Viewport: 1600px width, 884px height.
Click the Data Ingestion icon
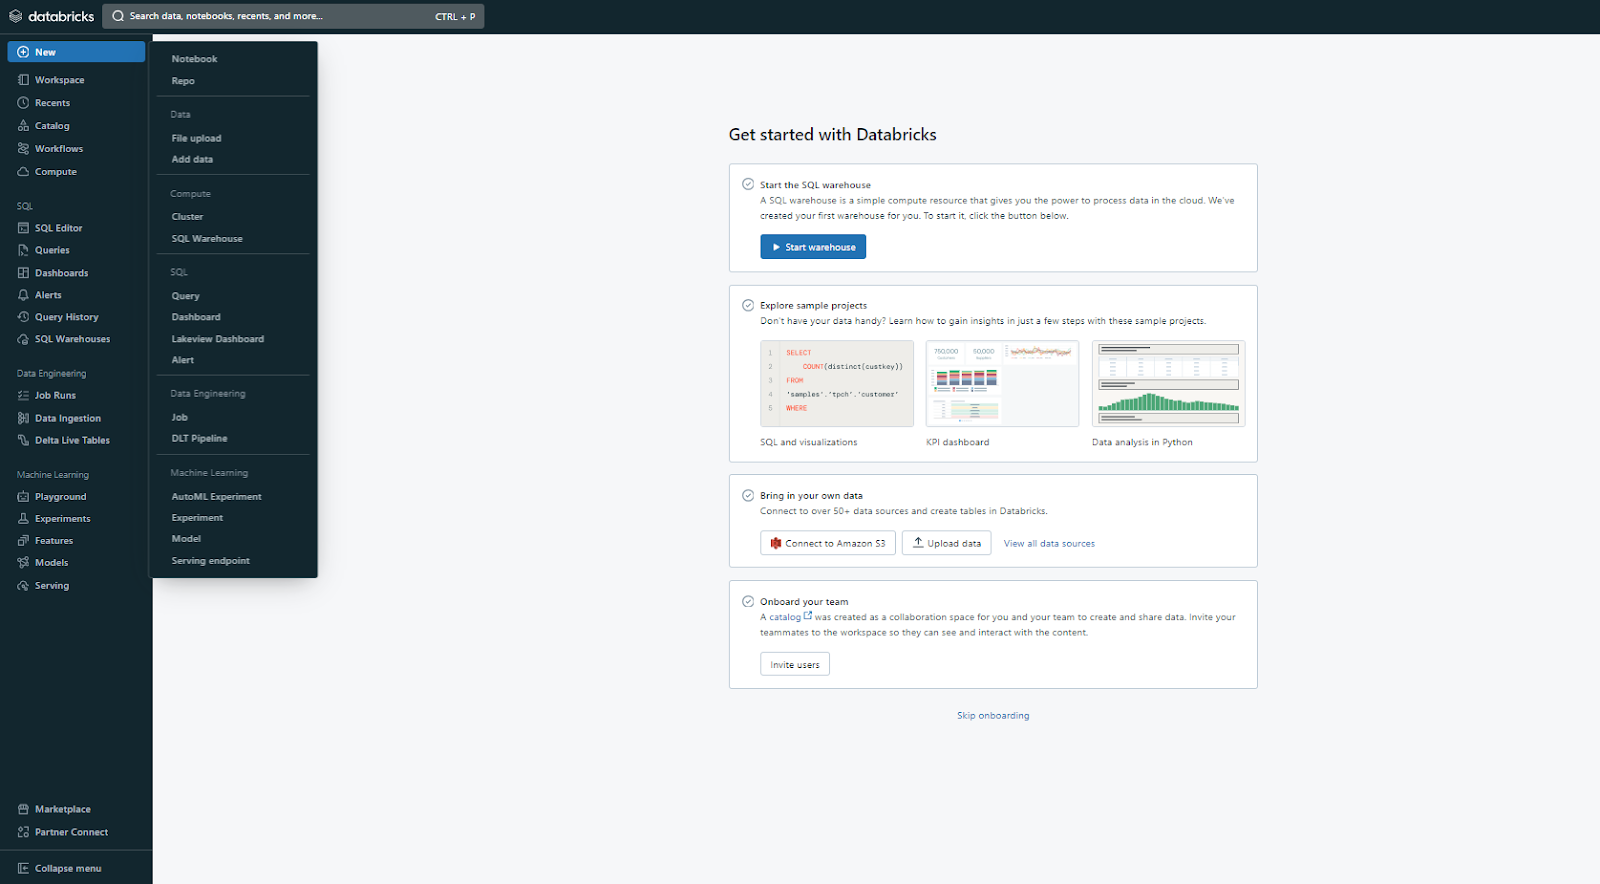pos(23,418)
